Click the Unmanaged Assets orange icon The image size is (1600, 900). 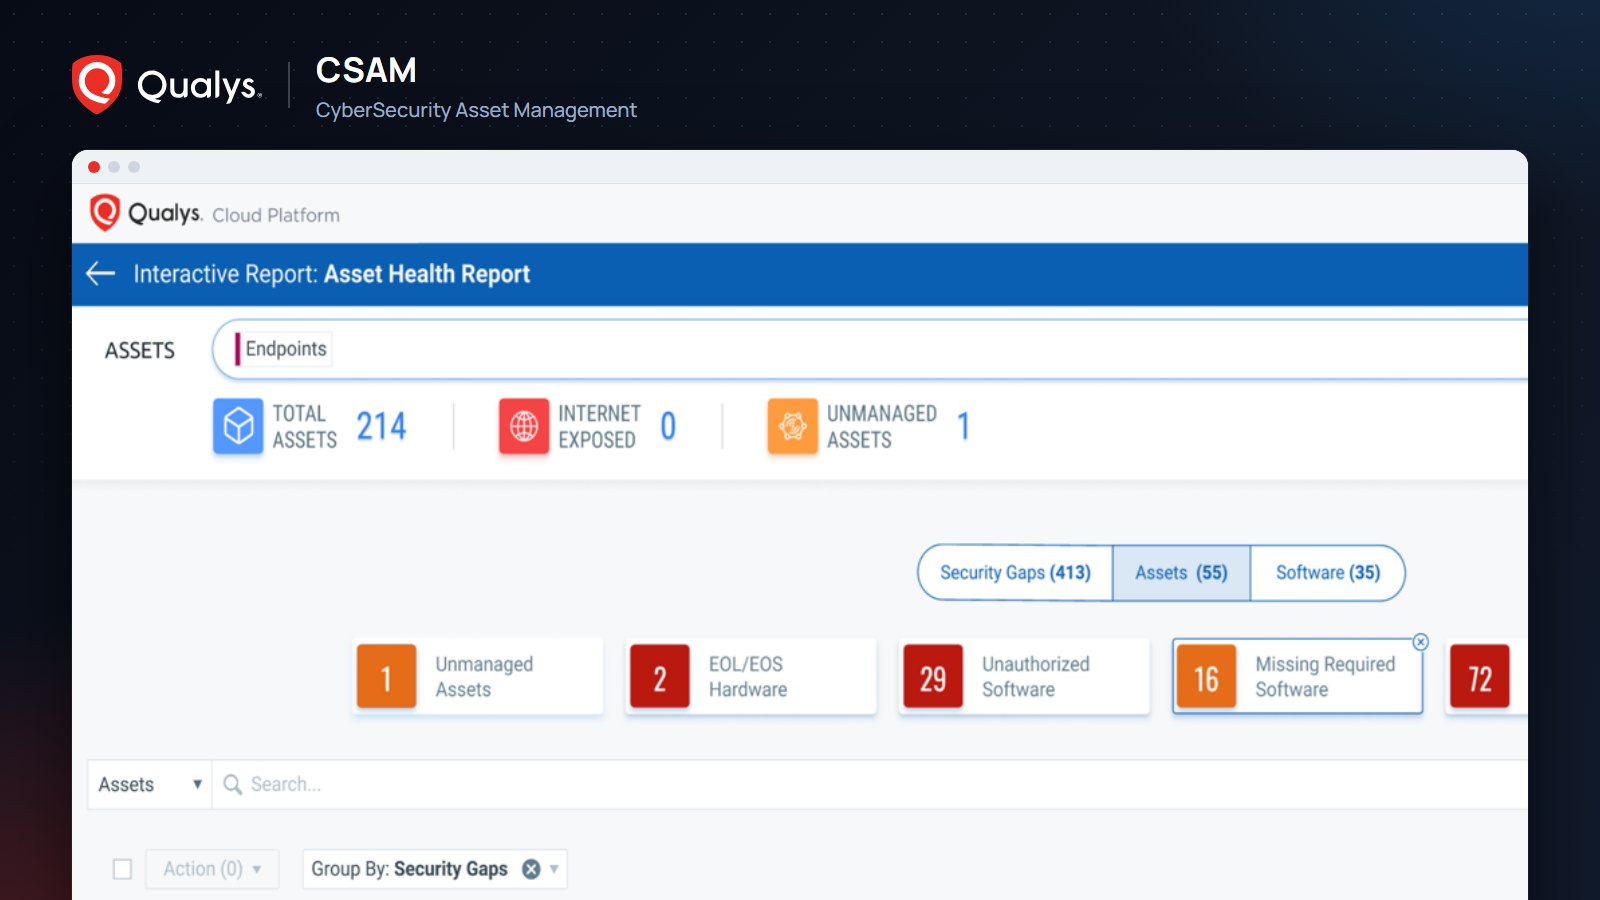click(792, 426)
